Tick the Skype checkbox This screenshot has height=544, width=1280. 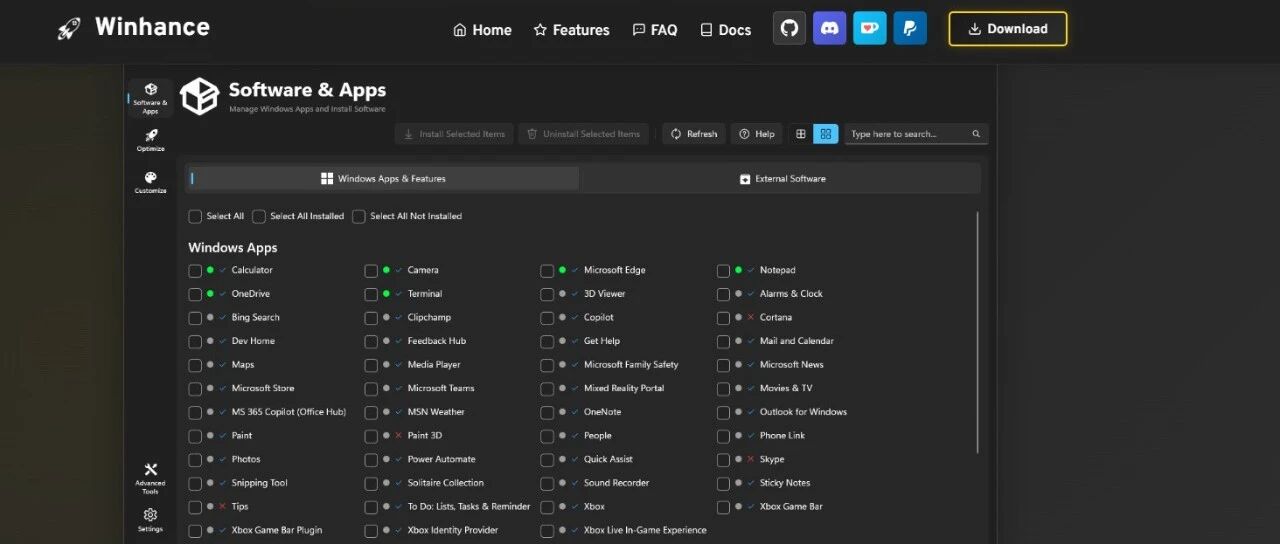pyautogui.click(x=723, y=460)
